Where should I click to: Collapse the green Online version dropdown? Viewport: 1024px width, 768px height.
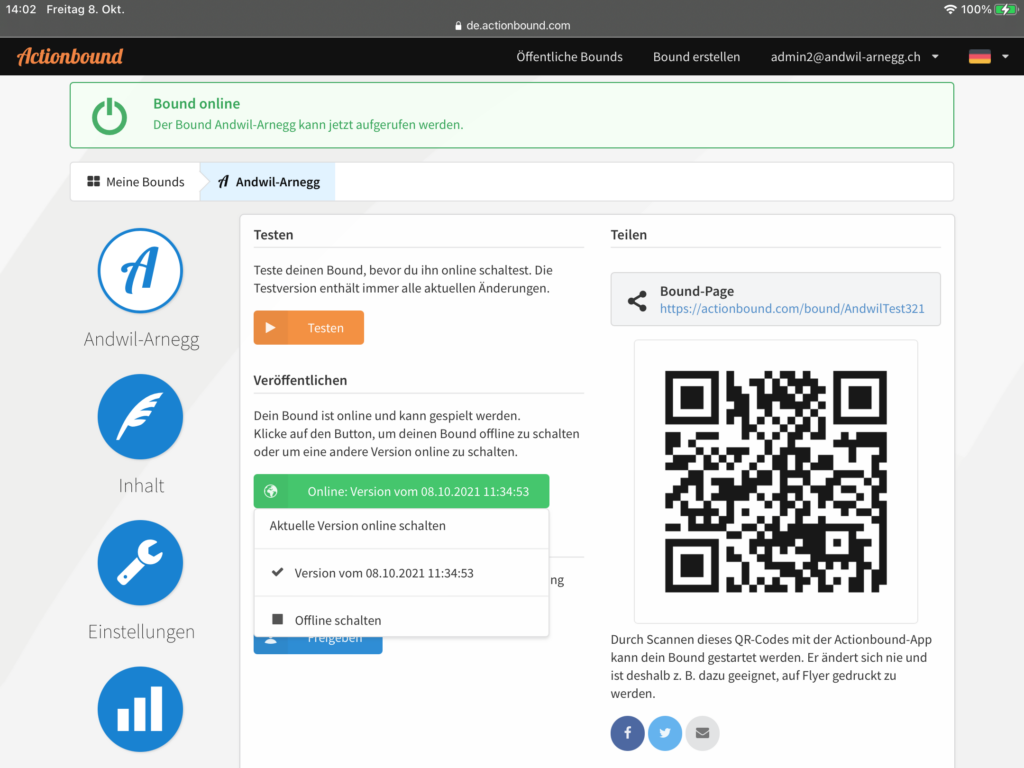click(x=401, y=491)
